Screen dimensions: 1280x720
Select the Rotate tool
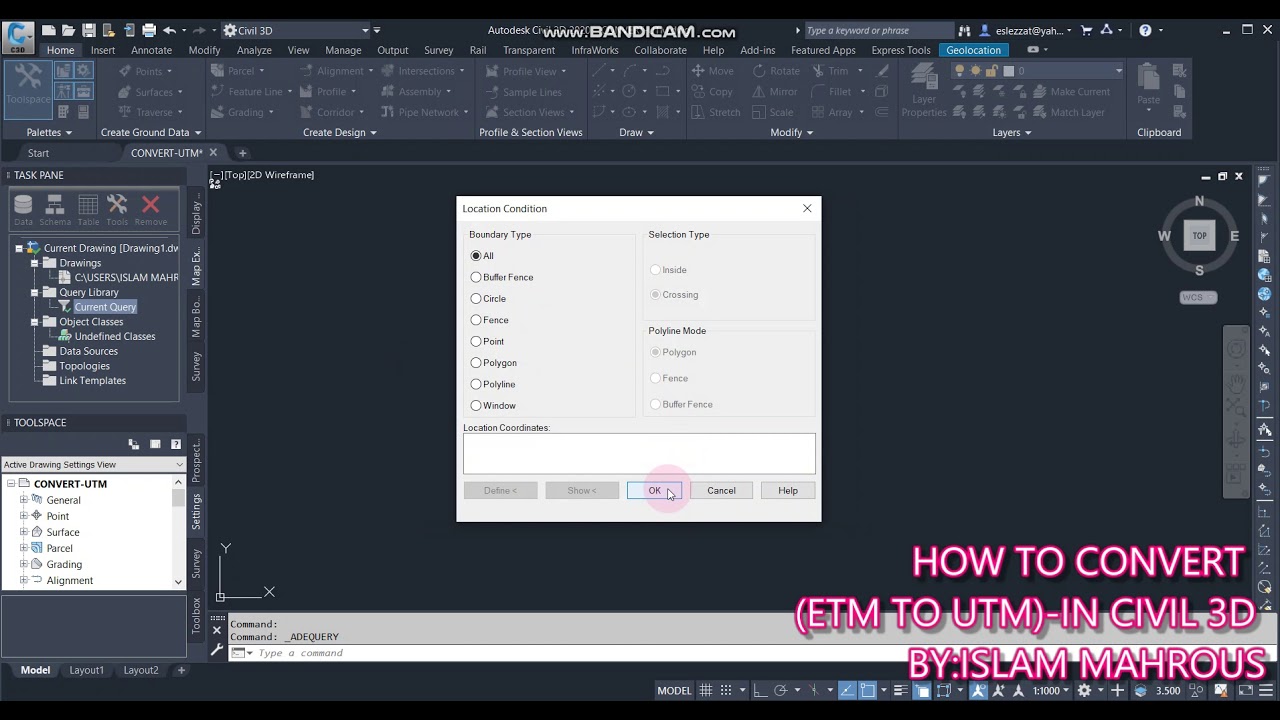coord(776,71)
